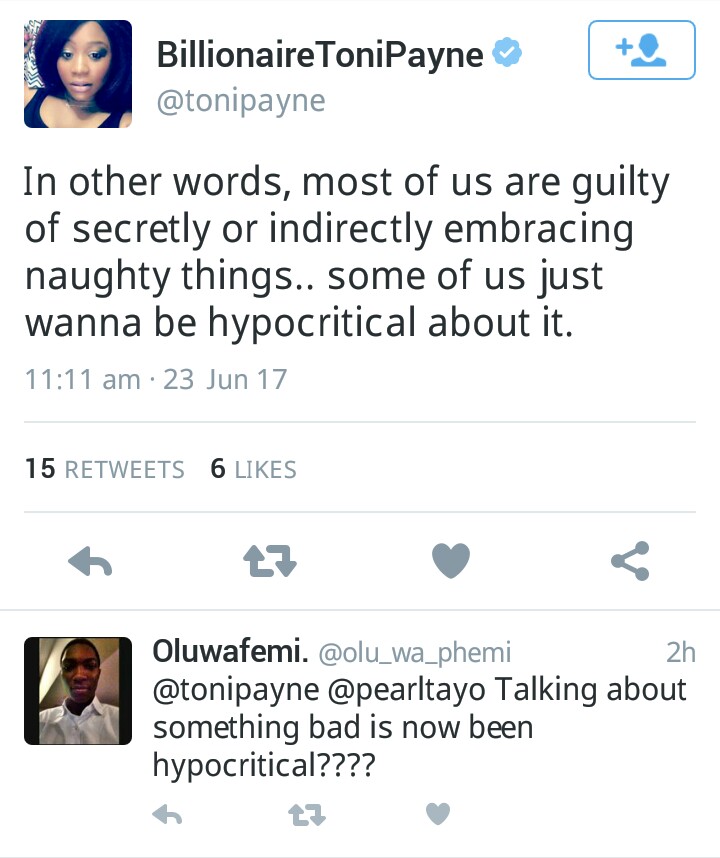Open the @olu_wa_phemi handle
Screen dimensions: 720x858
coord(414,653)
